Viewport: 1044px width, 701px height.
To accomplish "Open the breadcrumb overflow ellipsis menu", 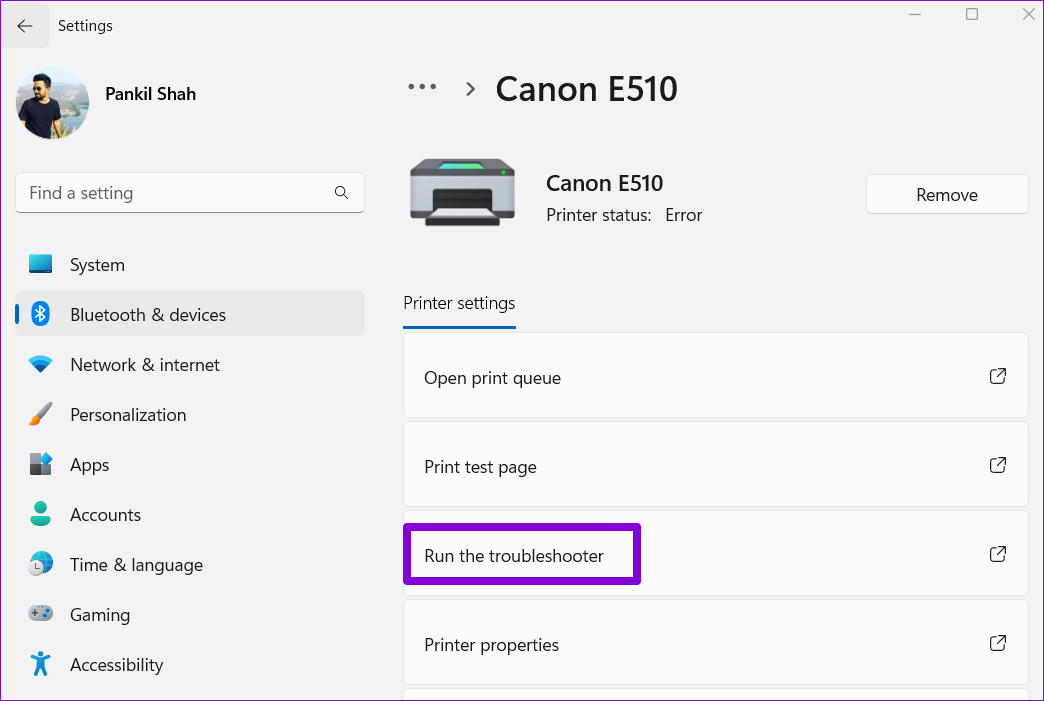I will tap(422, 87).
